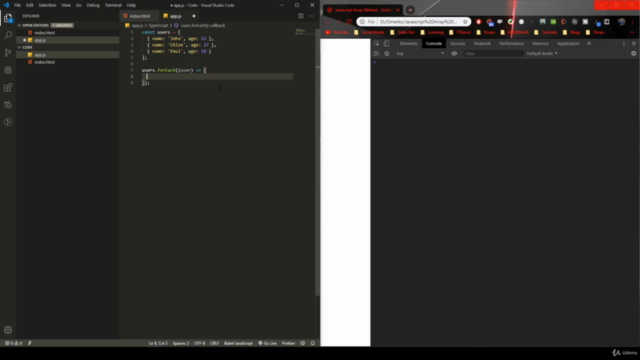Click the feedback smiley in status bar

coord(302,343)
